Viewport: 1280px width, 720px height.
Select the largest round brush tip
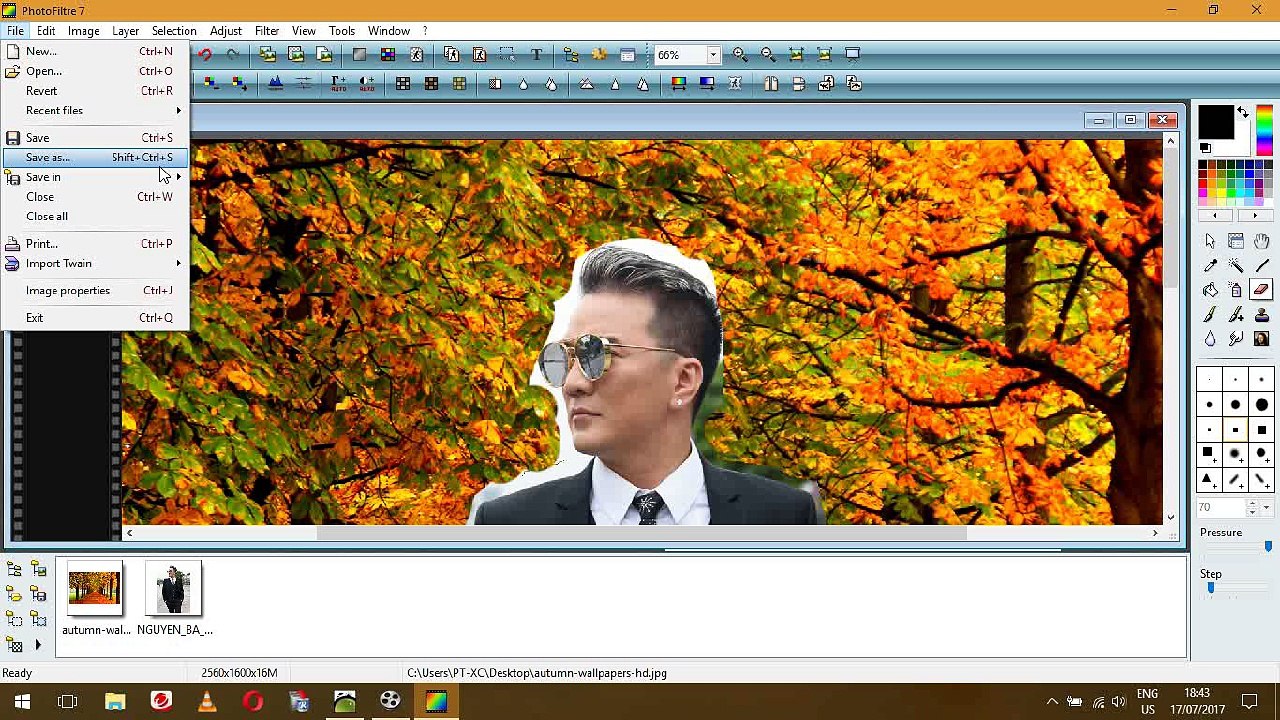coord(1261,405)
